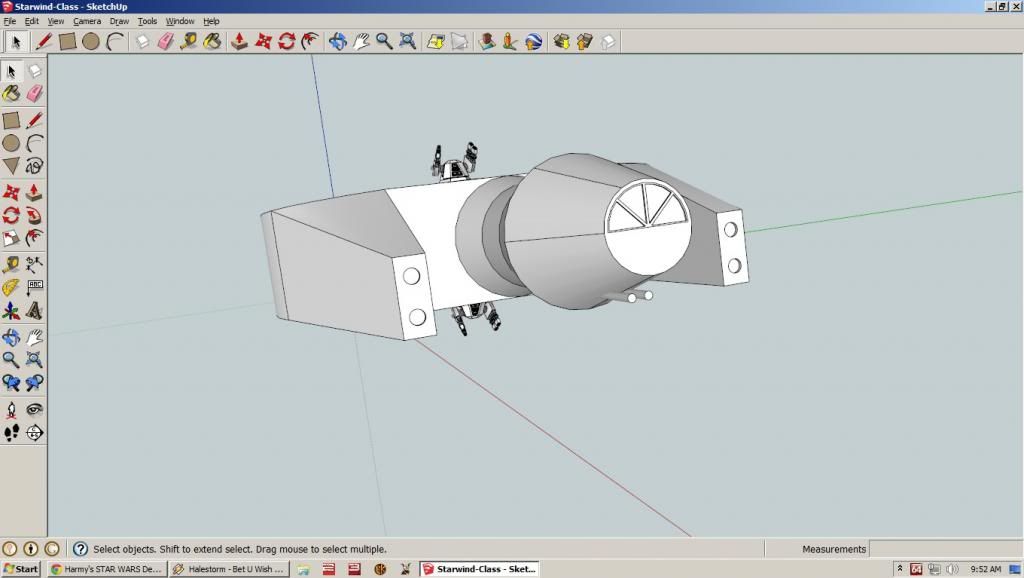Click the help question mark in status bar
The width and height of the screenshot is (1024, 578).
click(80, 549)
